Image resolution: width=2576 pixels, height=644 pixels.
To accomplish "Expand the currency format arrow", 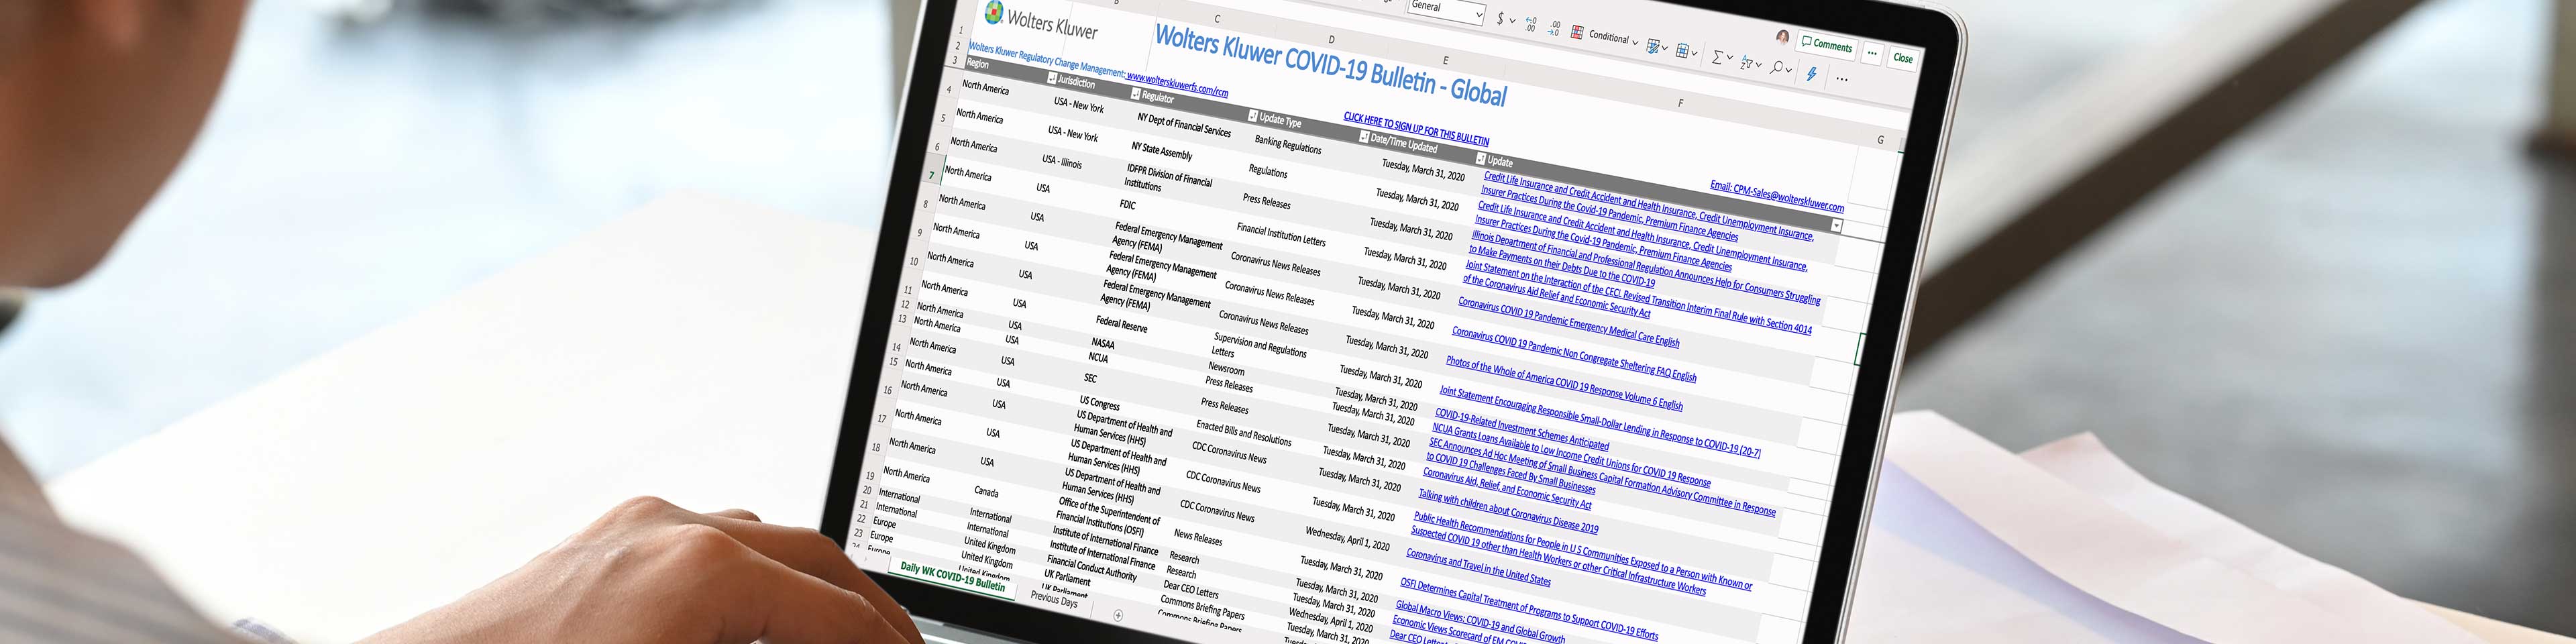I will coord(1512,21).
